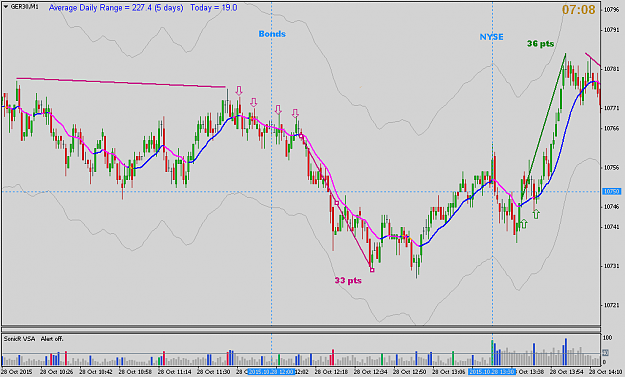Click the 28 Oct 12:34 time label
Viewport: 625px width, 377px height.
tap(370, 372)
